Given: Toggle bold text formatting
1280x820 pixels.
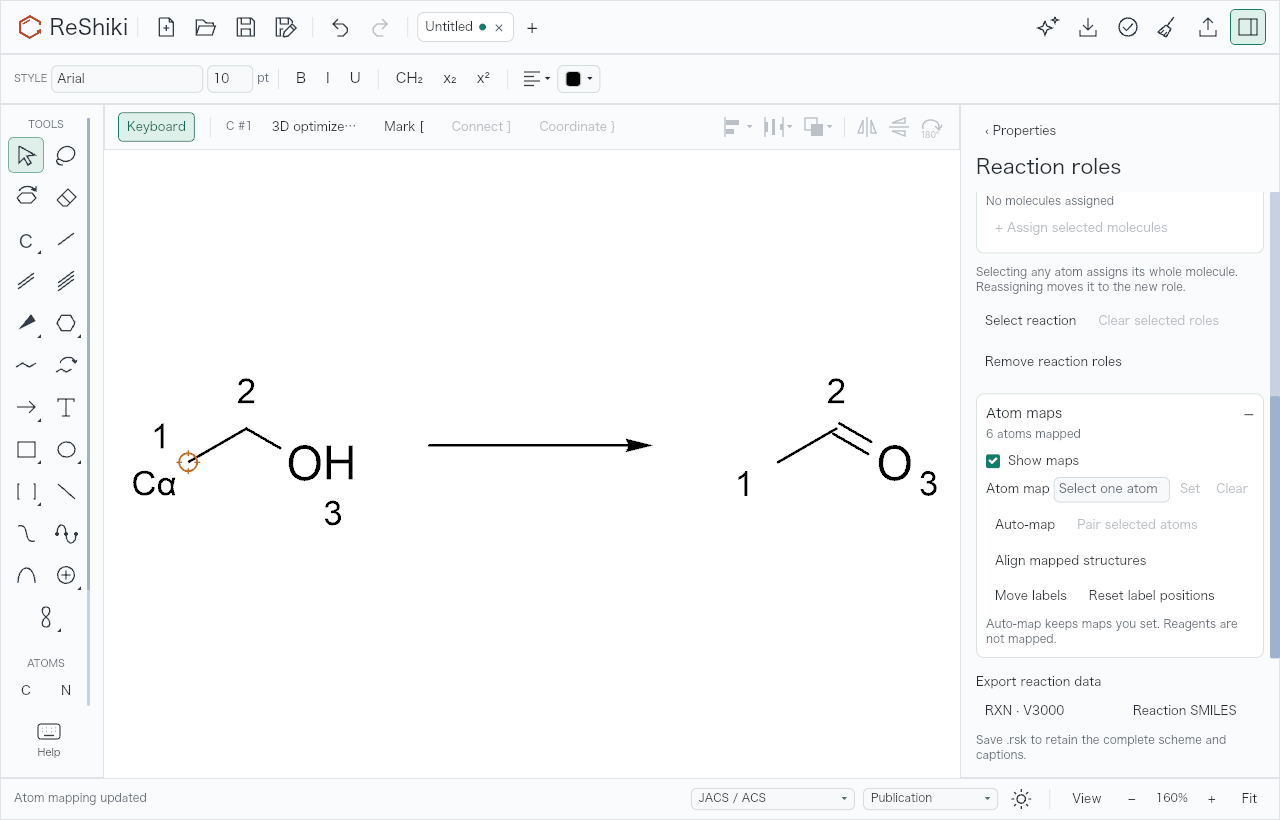Looking at the screenshot, I should pyautogui.click(x=301, y=78).
